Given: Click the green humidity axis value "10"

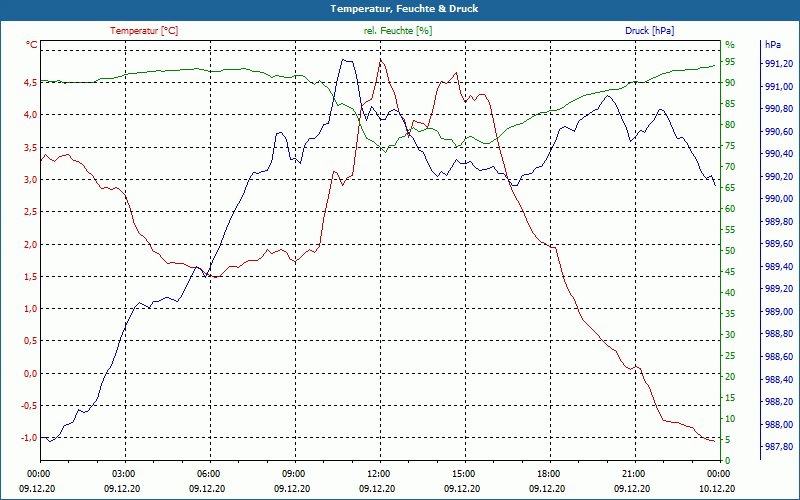Looking at the screenshot, I should pyautogui.click(x=730, y=419).
